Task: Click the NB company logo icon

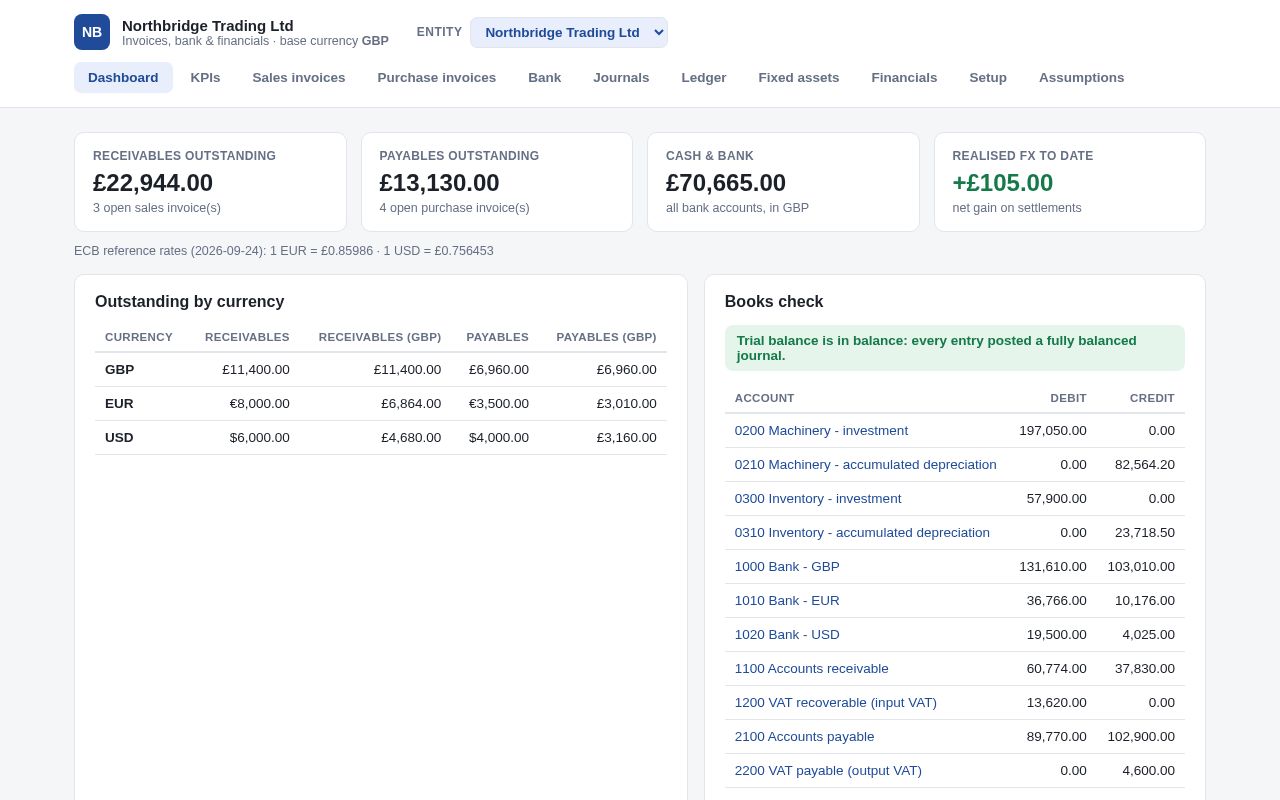Action: click(x=92, y=32)
